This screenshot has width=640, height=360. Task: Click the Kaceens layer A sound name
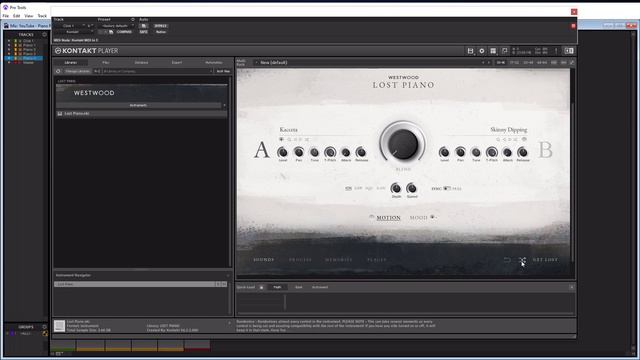coord(288,129)
